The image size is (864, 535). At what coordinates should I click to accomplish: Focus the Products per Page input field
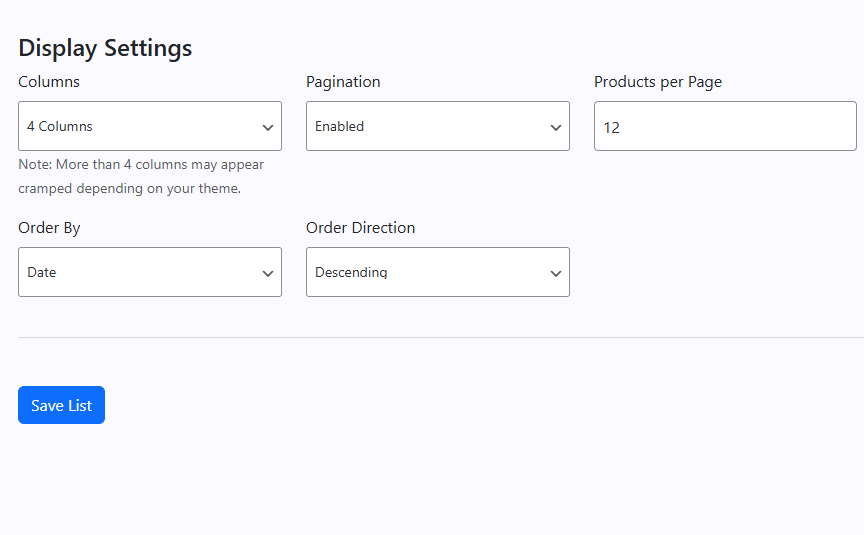click(725, 127)
